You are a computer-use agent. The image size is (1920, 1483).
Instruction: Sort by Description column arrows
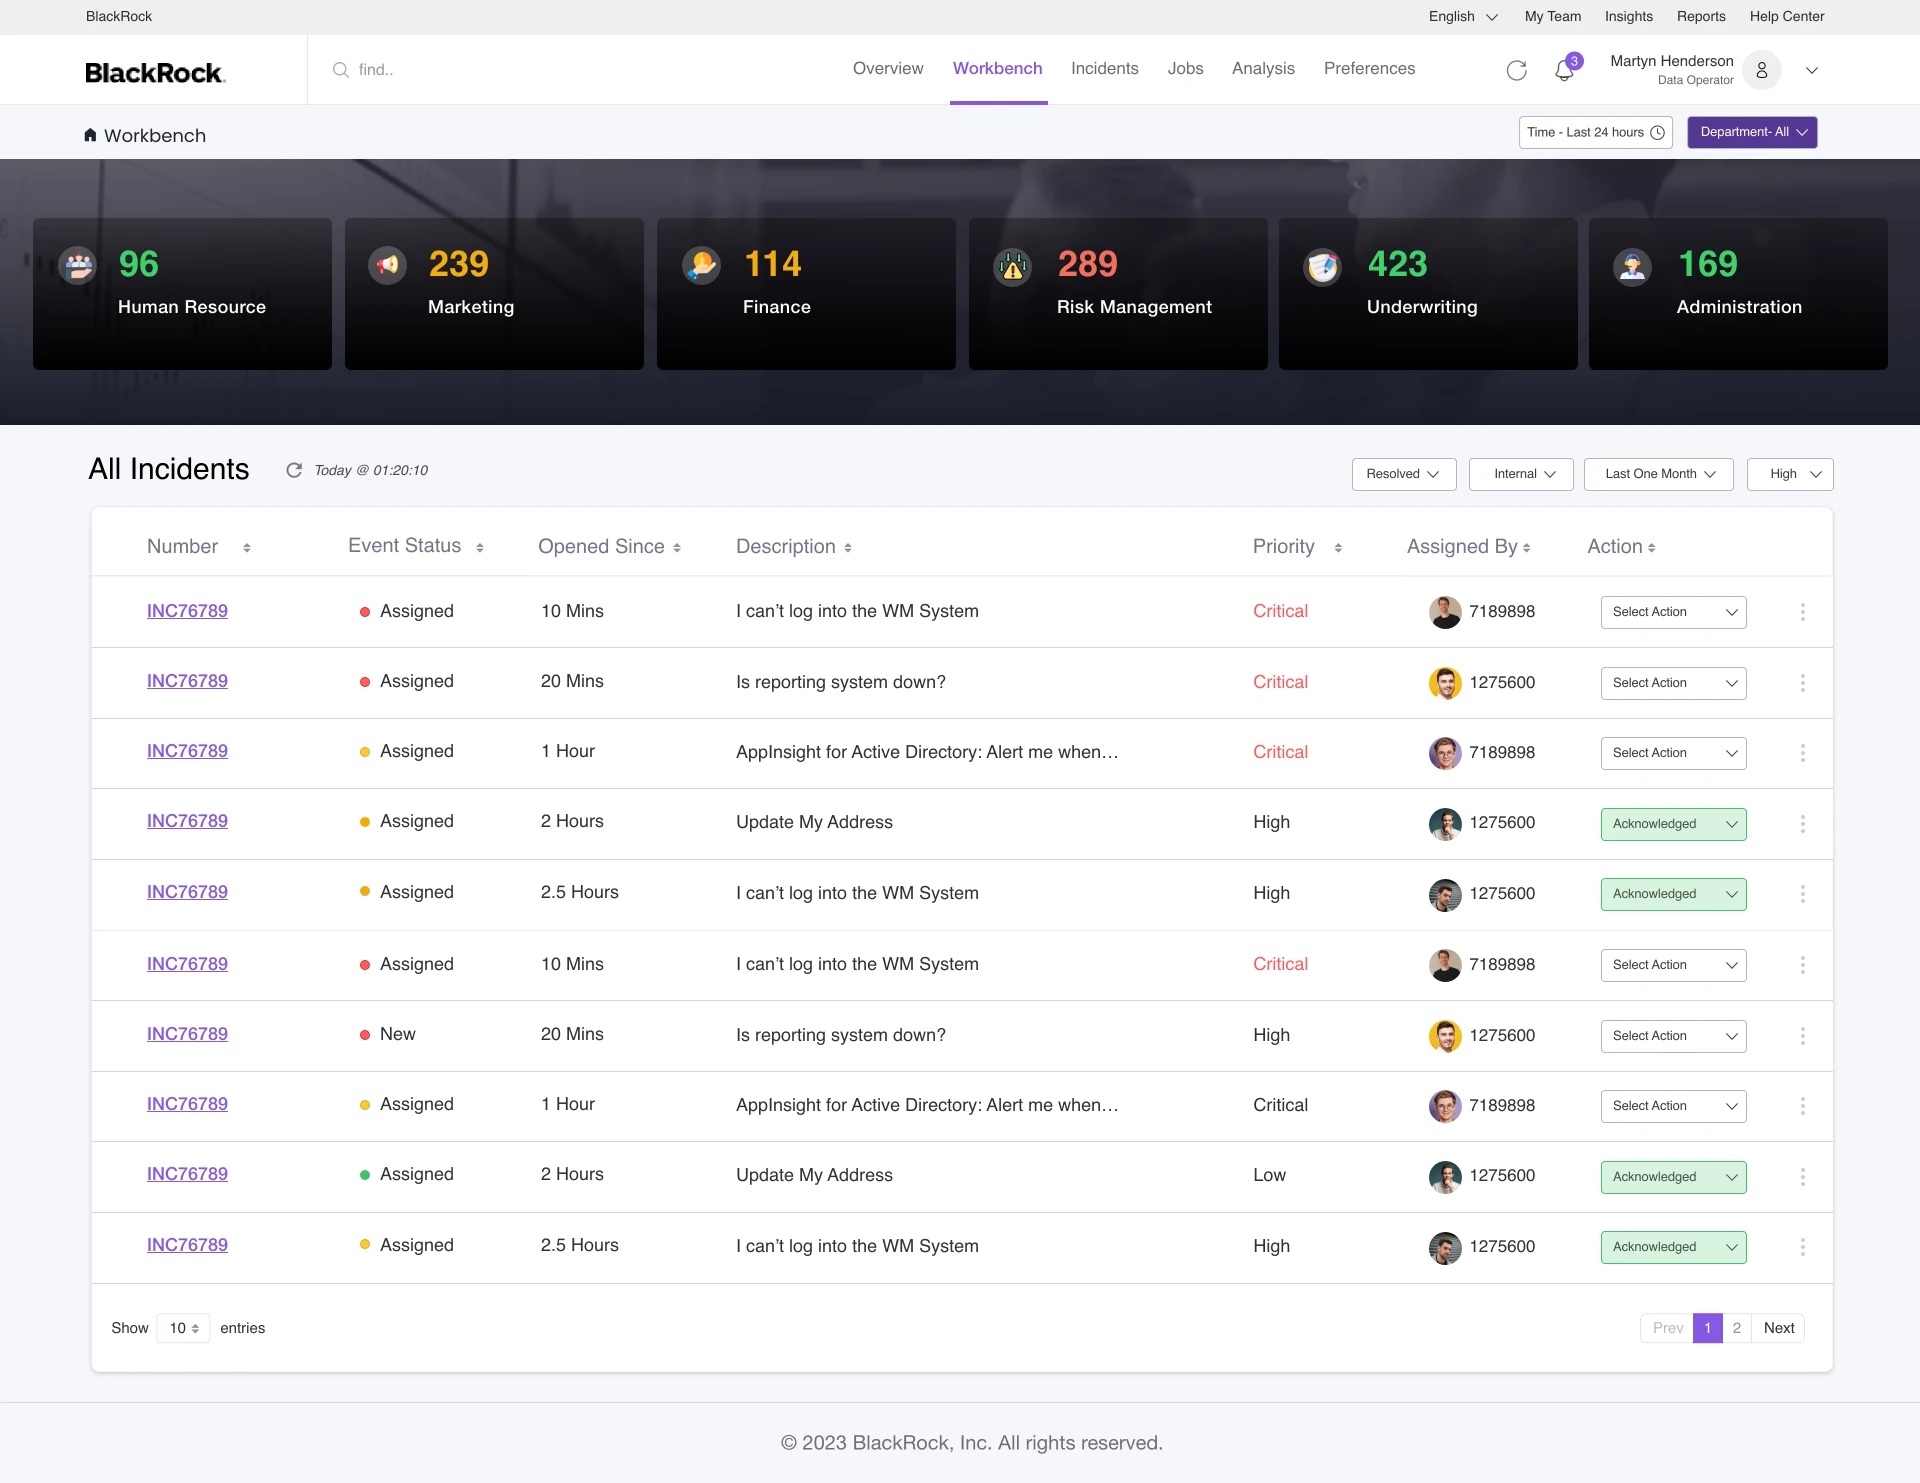[x=848, y=548]
